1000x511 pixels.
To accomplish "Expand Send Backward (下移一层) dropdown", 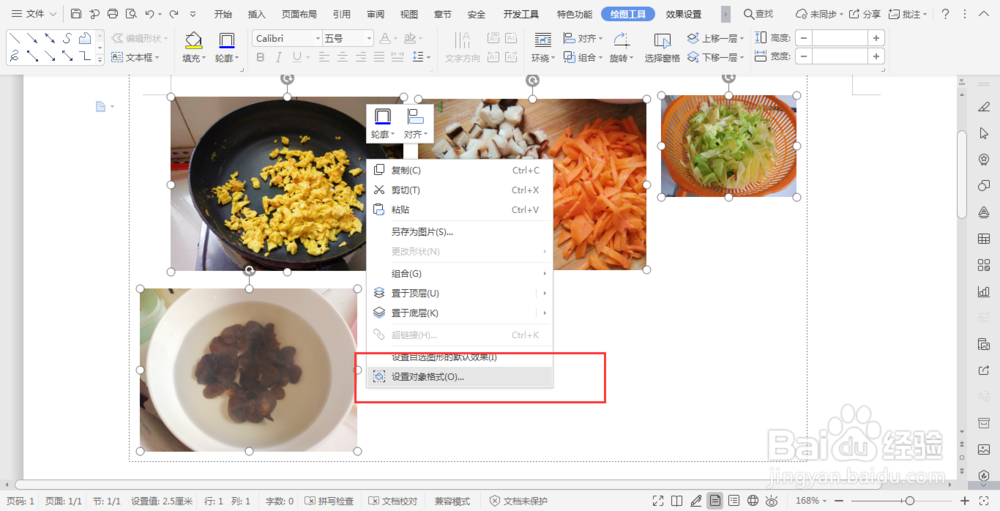I will tap(742, 57).
